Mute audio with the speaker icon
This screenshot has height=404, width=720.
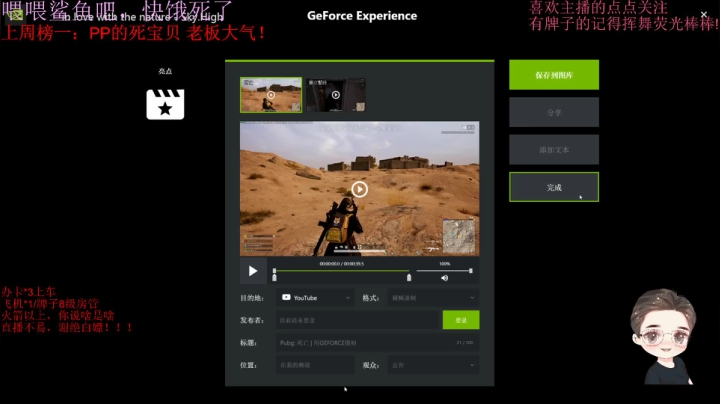point(444,278)
